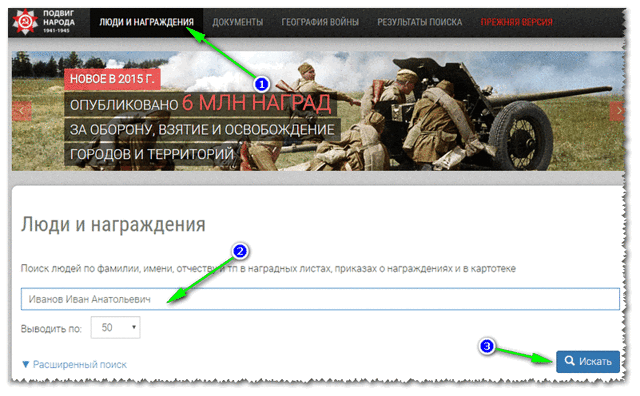Click the Выводить по label
This screenshot has width=640, height=396.
coord(51,329)
